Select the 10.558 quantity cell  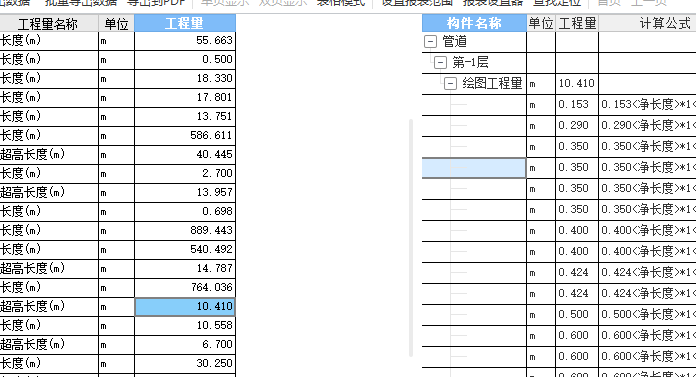(185, 325)
